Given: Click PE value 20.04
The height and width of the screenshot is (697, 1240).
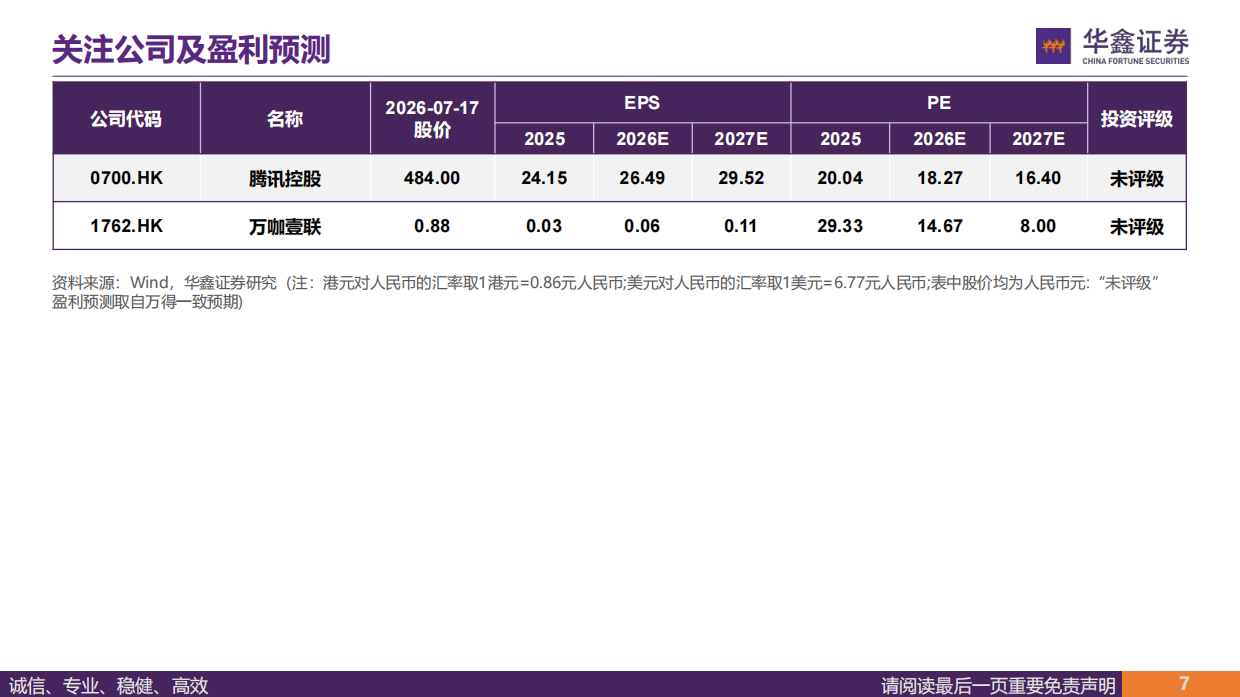Looking at the screenshot, I should pos(840,178).
